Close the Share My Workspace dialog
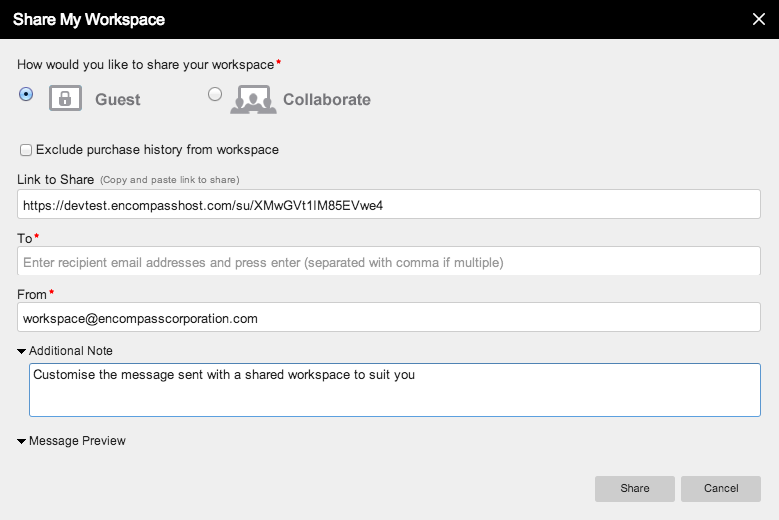Image resolution: width=779 pixels, height=520 pixels. (759, 19)
